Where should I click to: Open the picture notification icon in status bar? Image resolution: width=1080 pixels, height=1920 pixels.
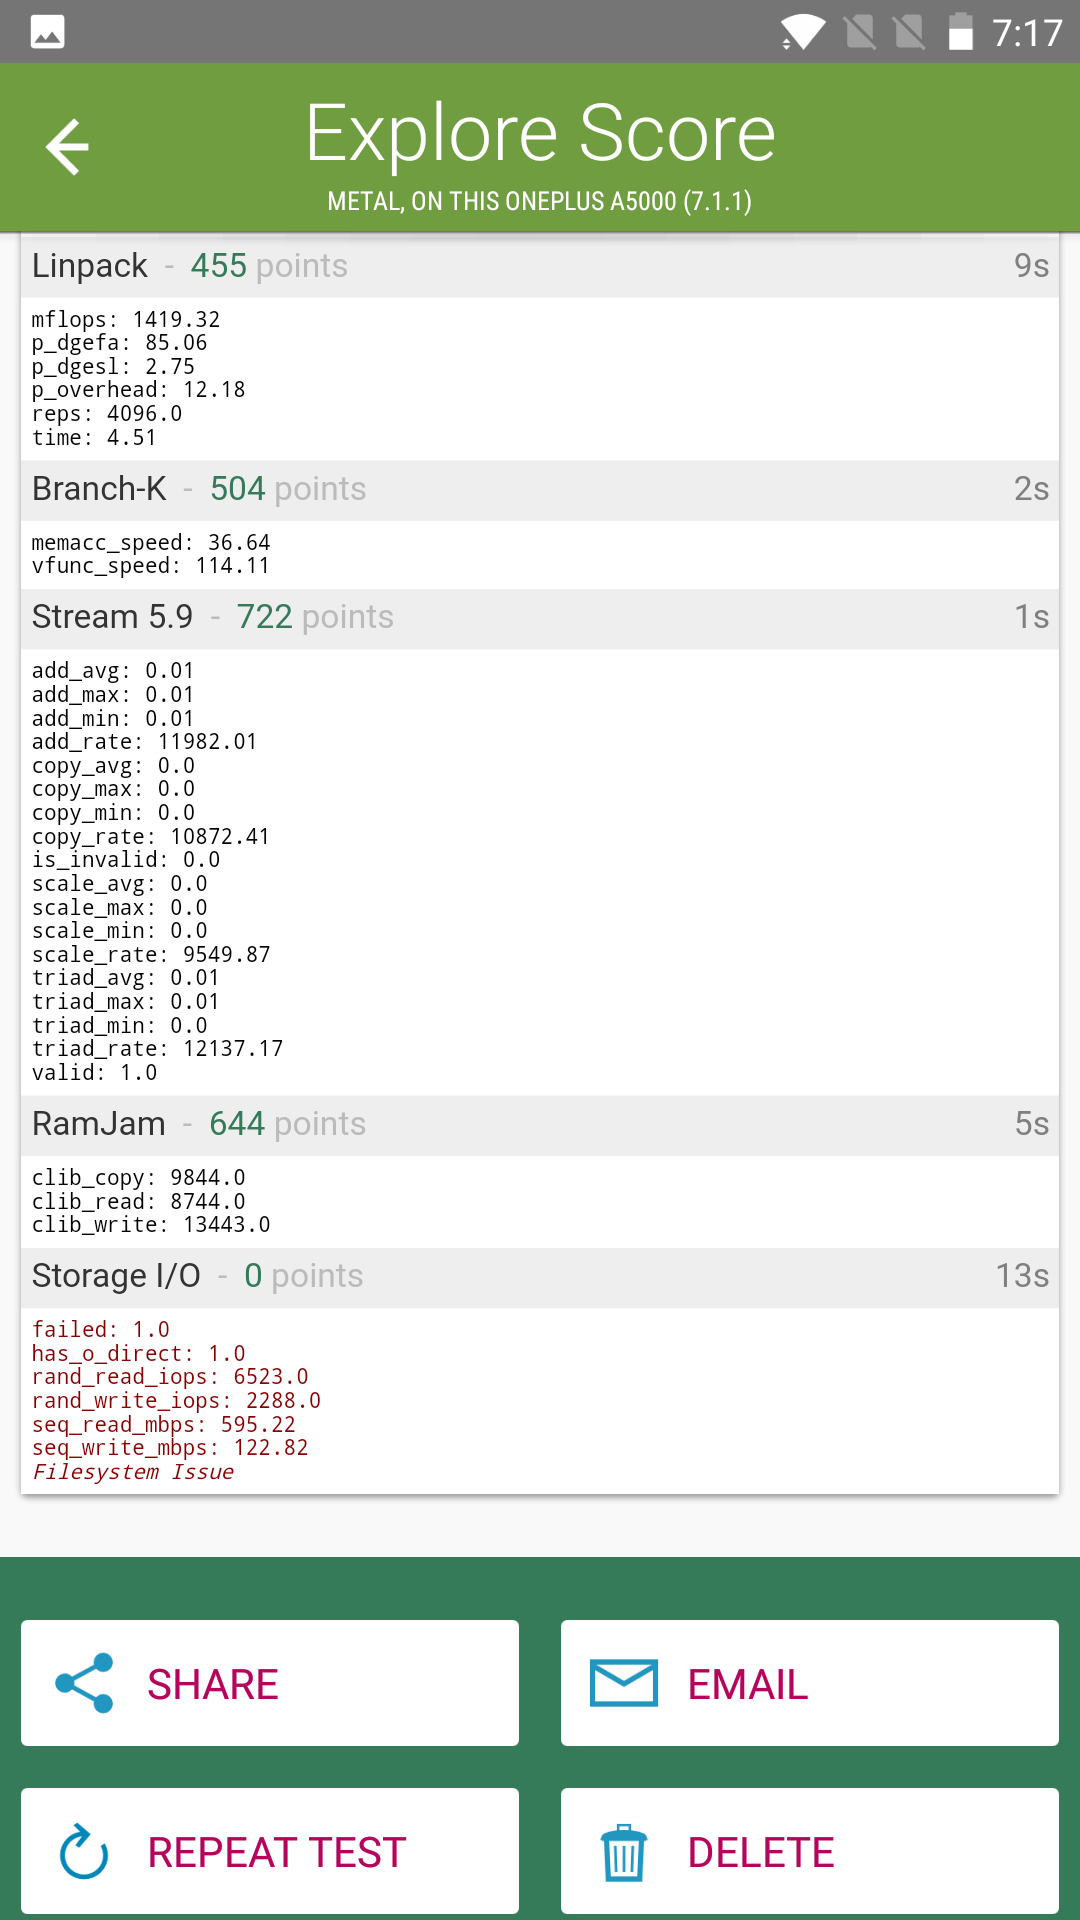point(48,32)
